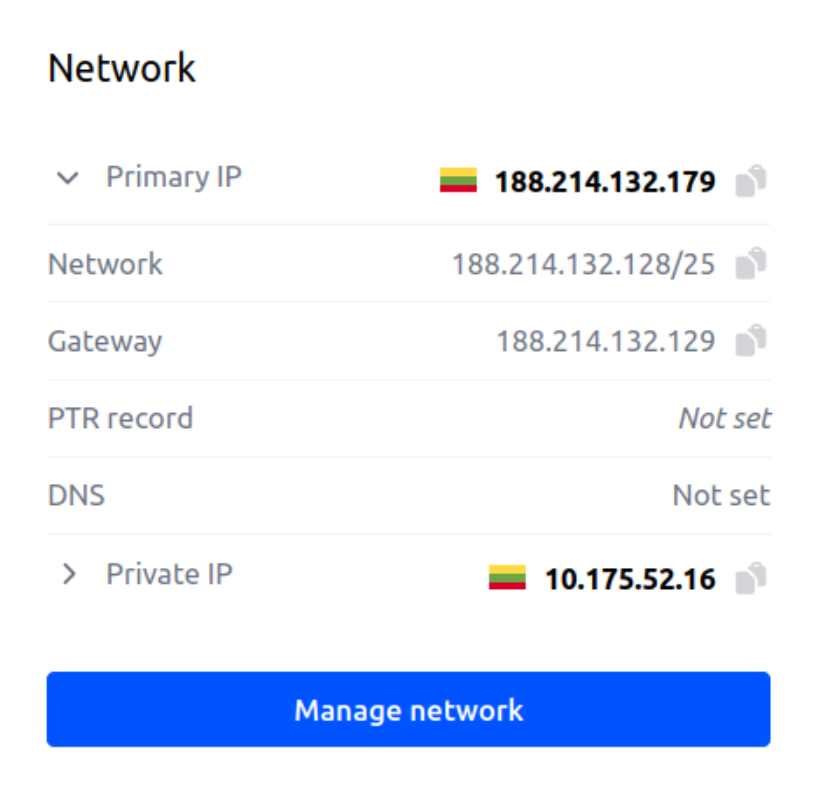Viewport: 816px width, 799px height.
Task: Expand the Private IP section chevron
Action: pos(68,575)
